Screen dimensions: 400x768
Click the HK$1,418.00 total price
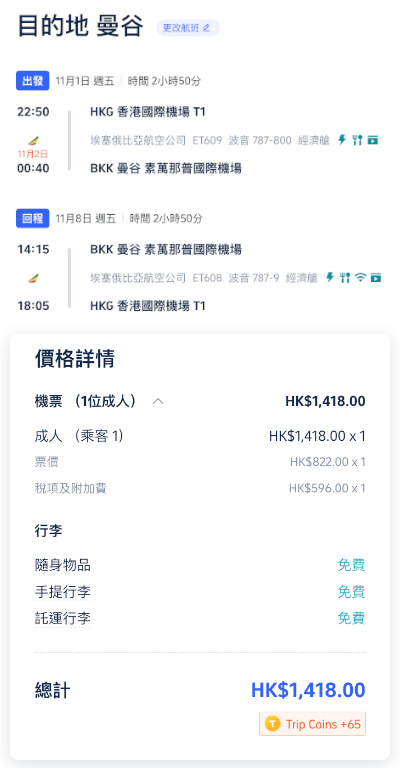coord(308,690)
